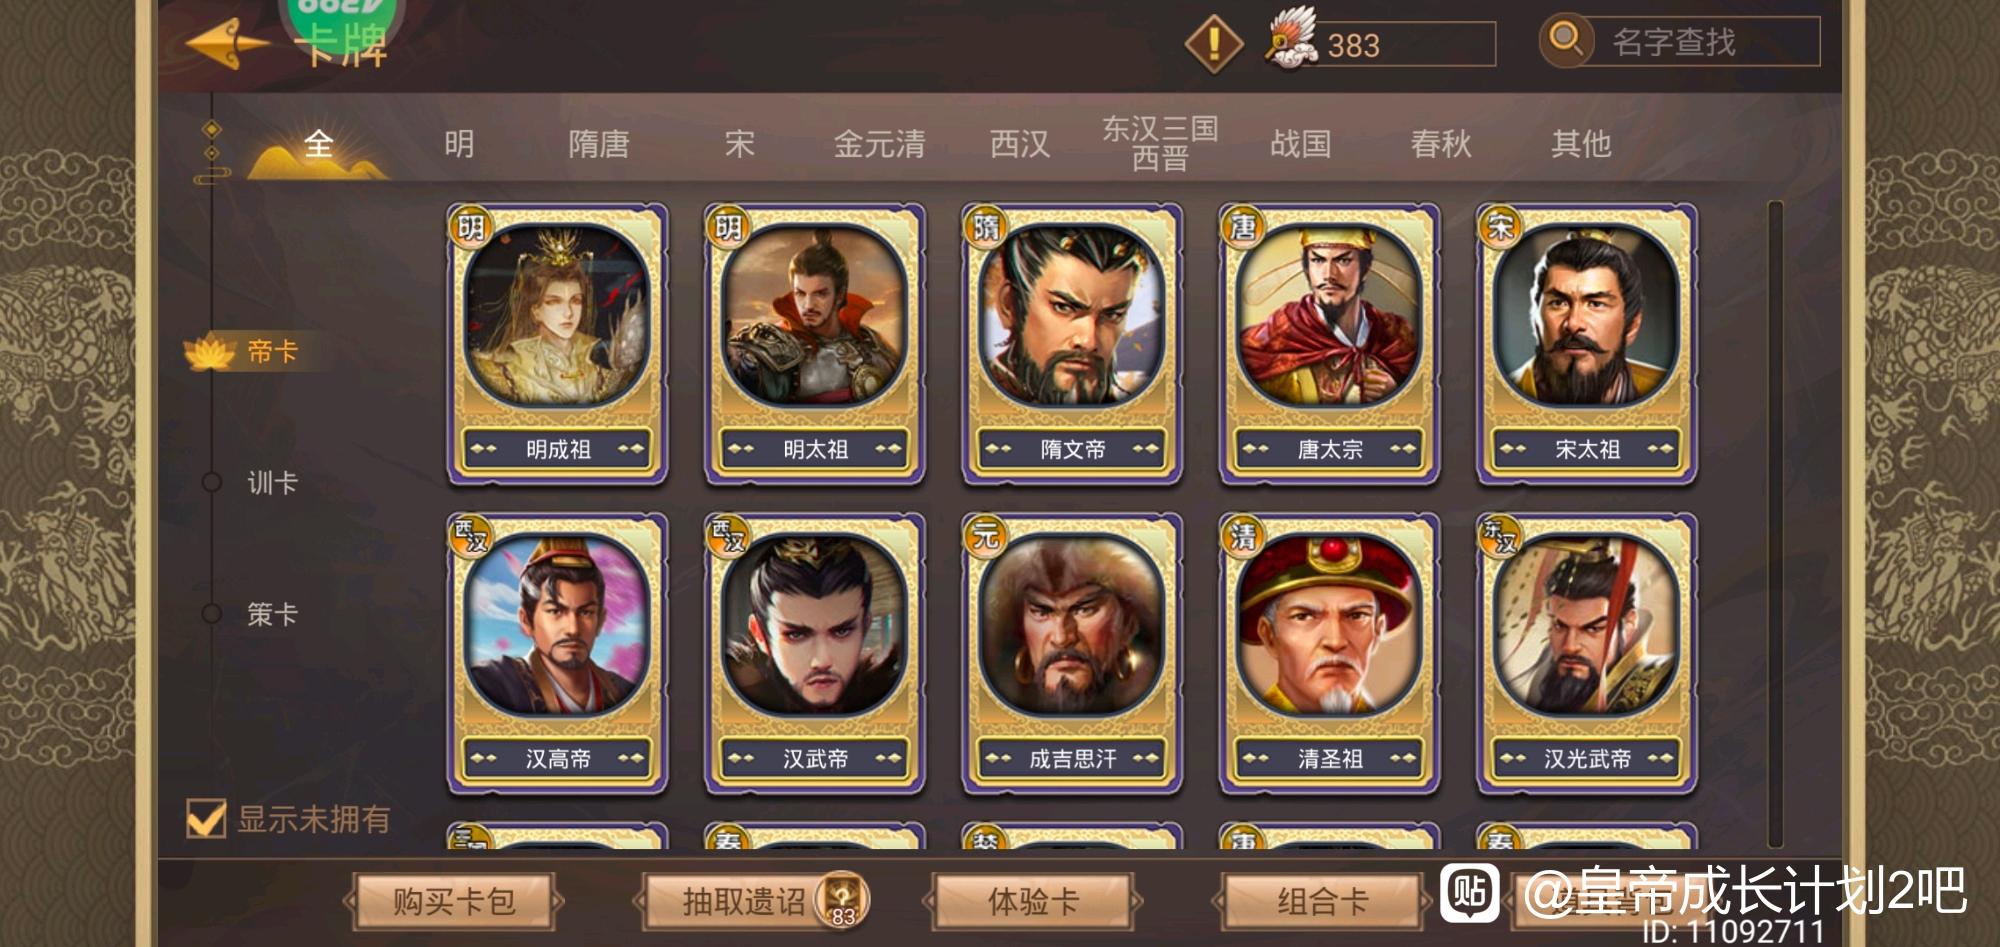Switch to the 东汉三国西晋 tab
The image size is (2000, 947).
click(x=1160, y=143)
